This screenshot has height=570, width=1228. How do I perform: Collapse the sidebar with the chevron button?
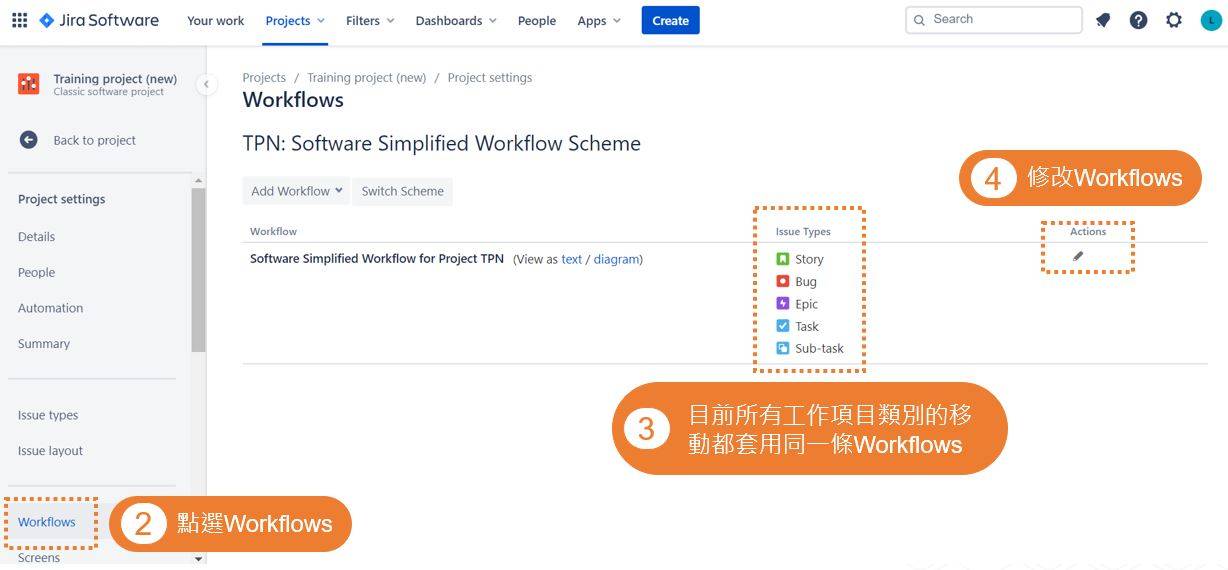point(206,84)
